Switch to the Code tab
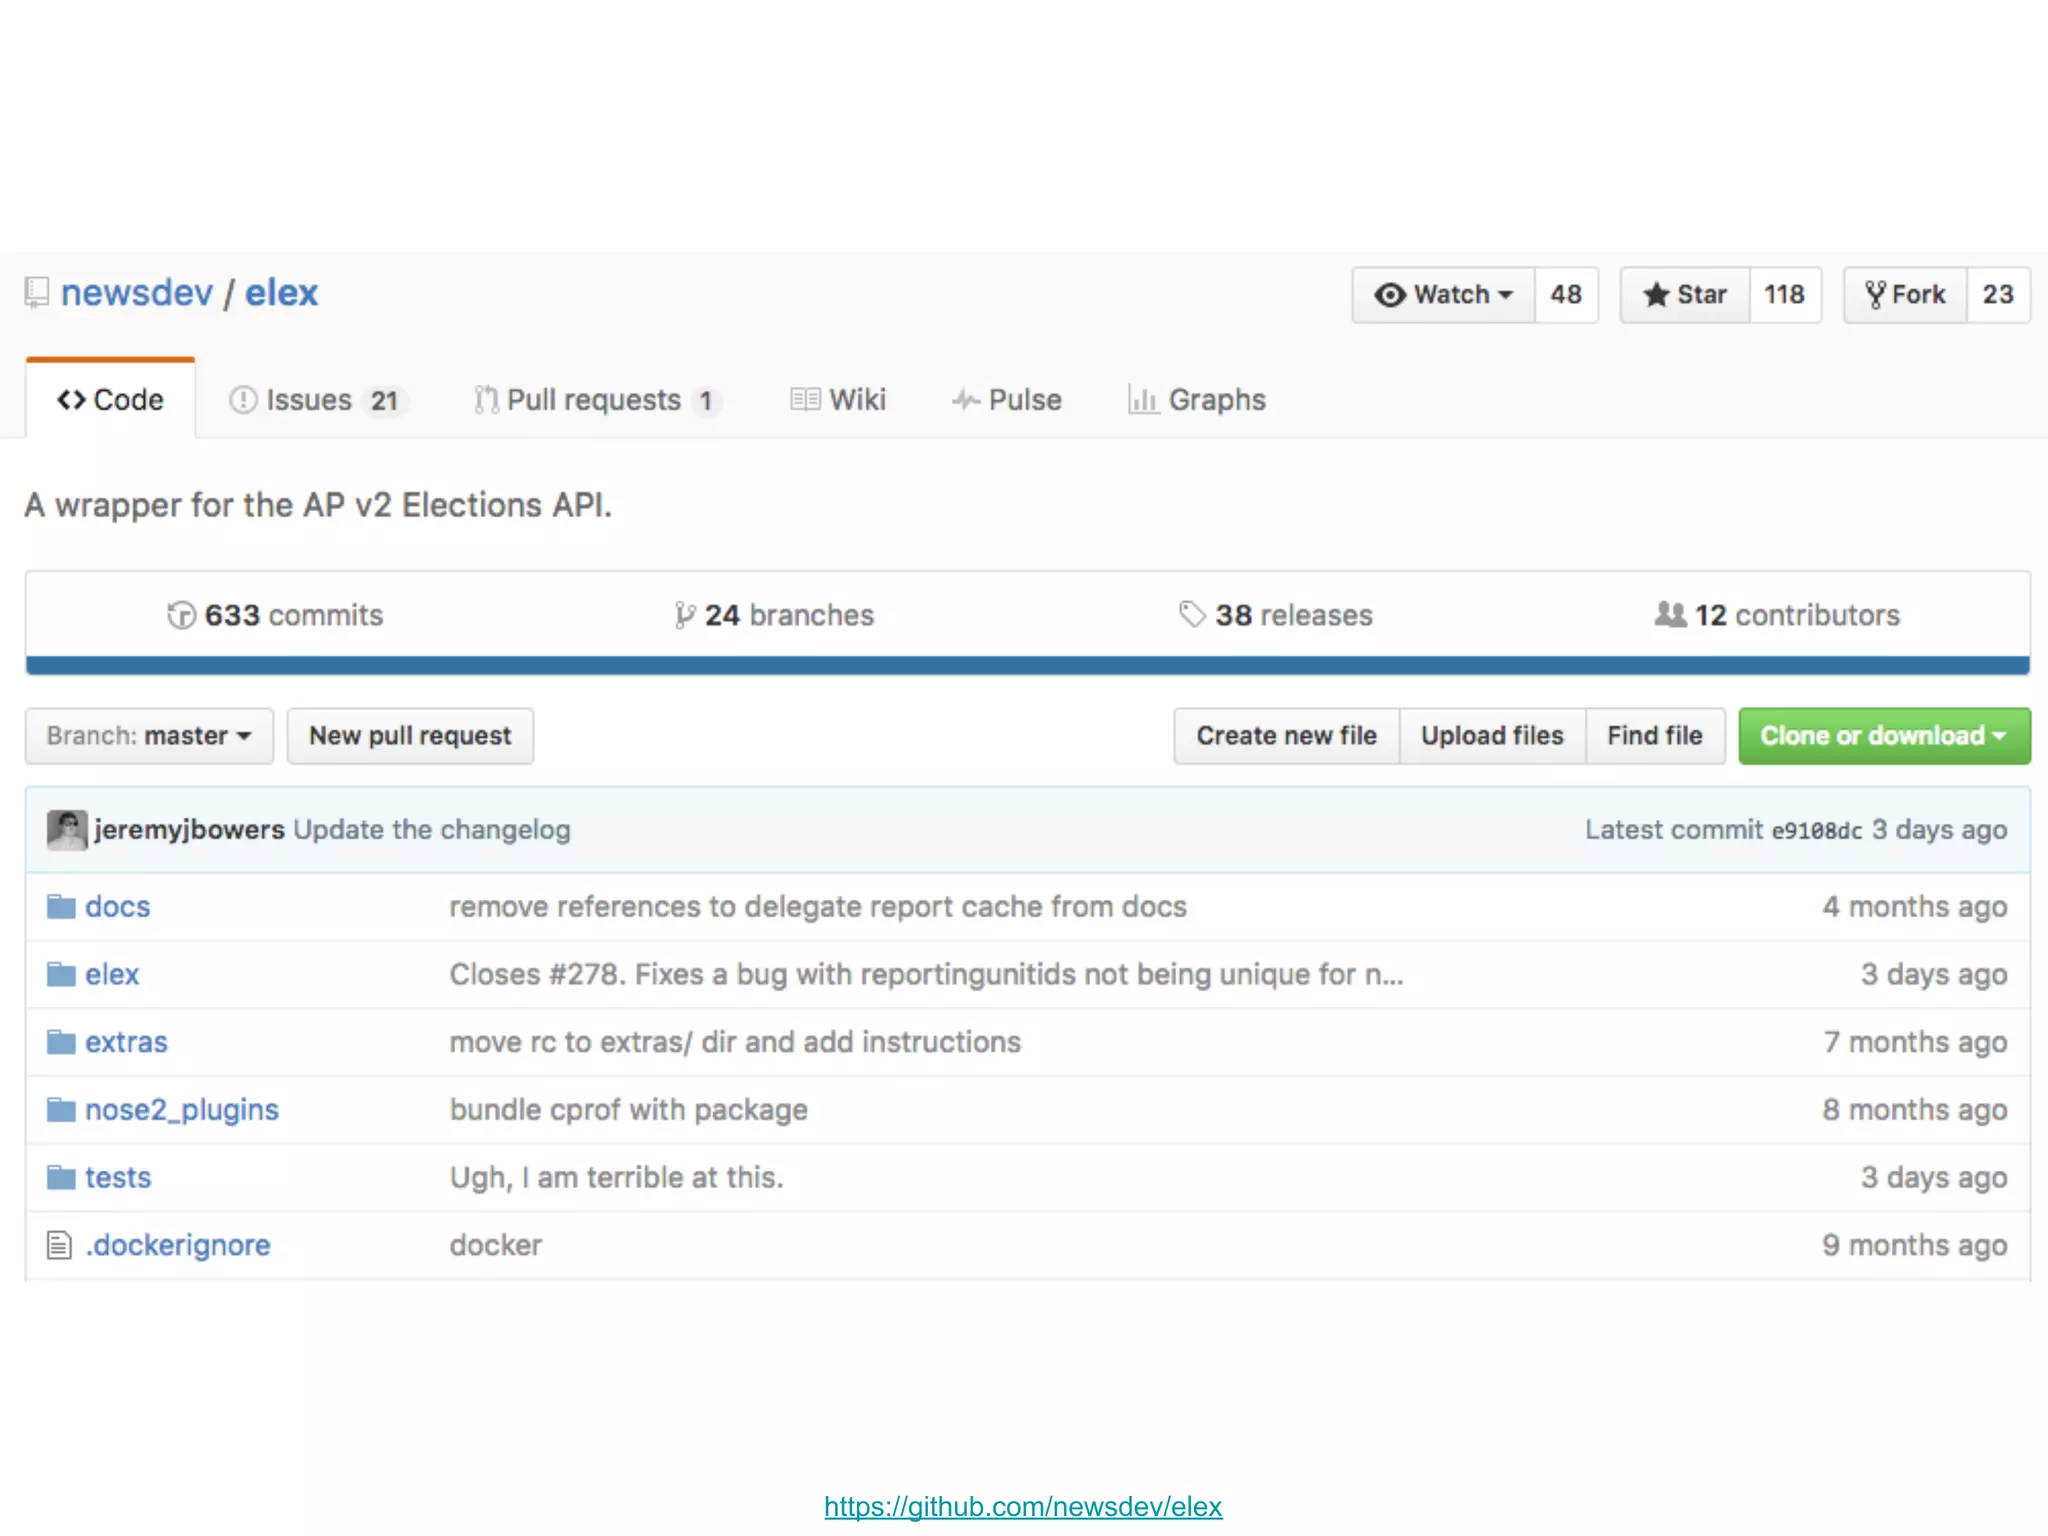The image size is (2048, 1536). (x=110, y=400)
